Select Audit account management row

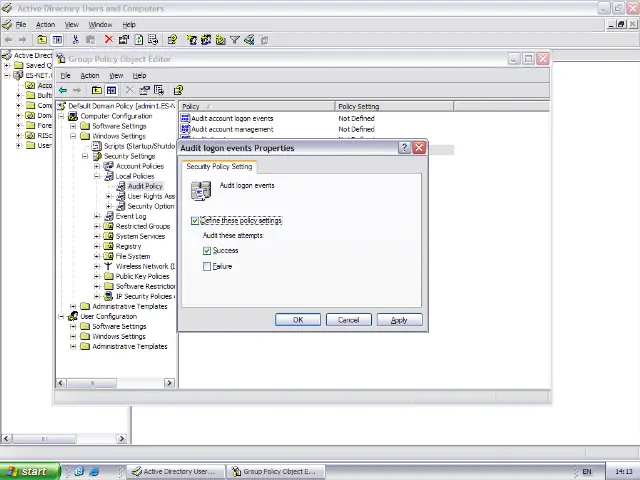[233, 129]
